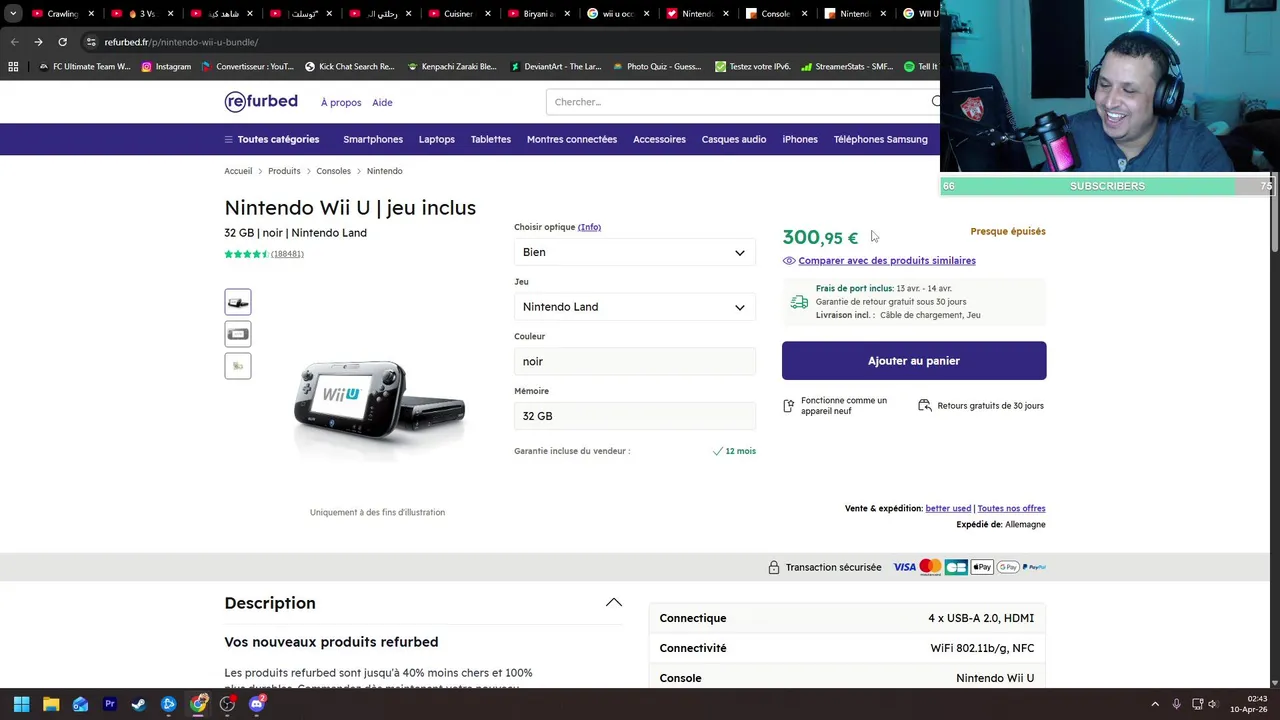
Task: Open the iPhones category
Action: tap(800, 139)
